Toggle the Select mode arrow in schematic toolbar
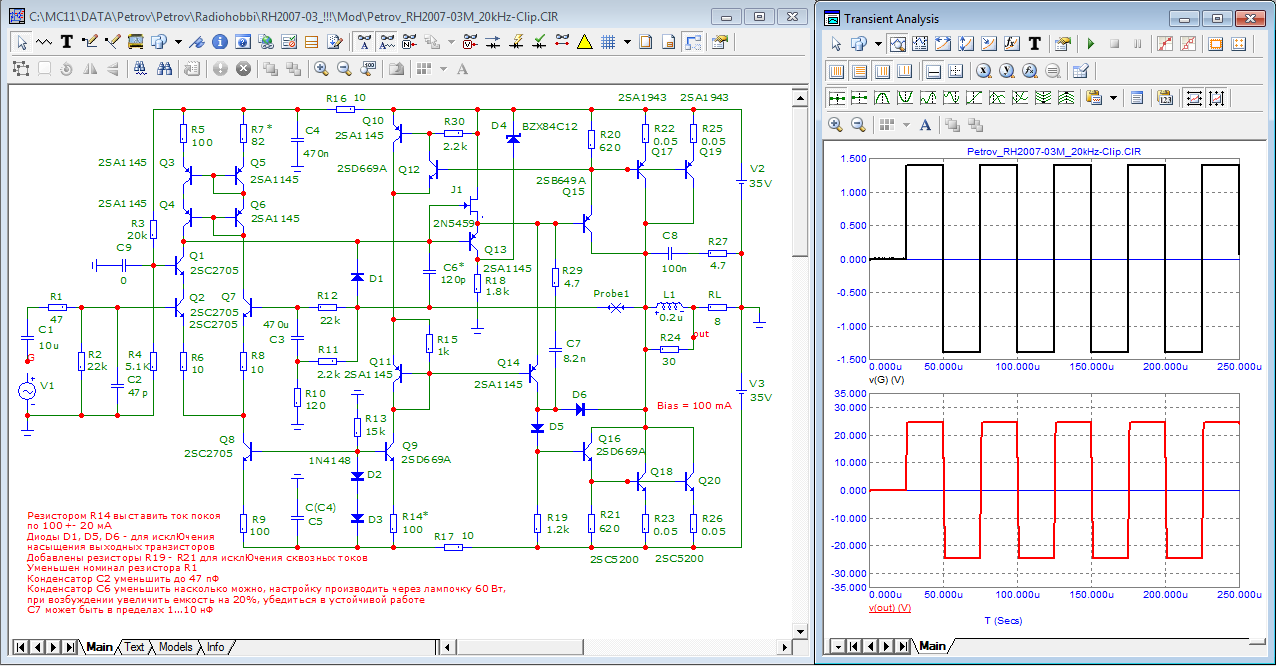This screenshot has width=1276, height=666. coord(22,42)
